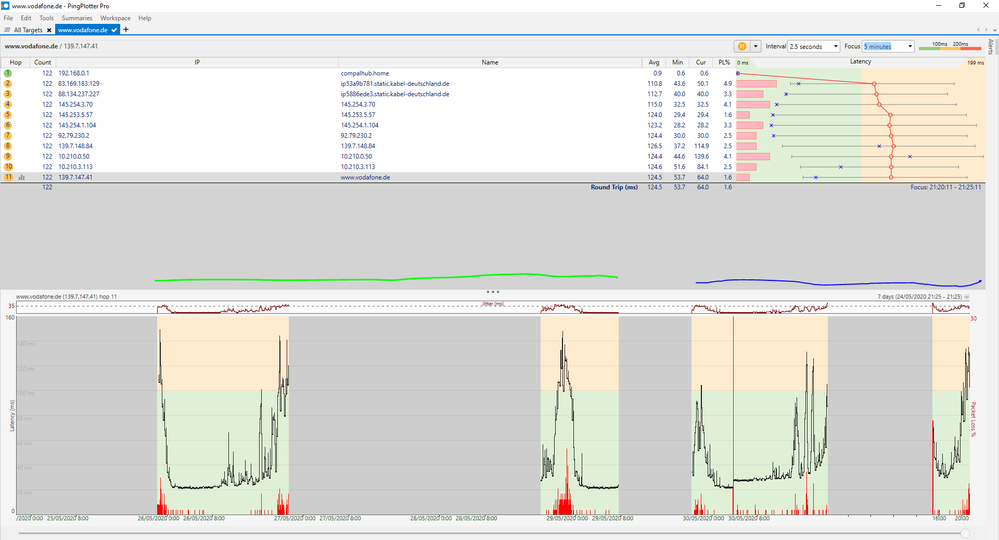The image size is (999, 540).
Task: Click the hop 3 circle icon
Action: [x=8, y=94]
